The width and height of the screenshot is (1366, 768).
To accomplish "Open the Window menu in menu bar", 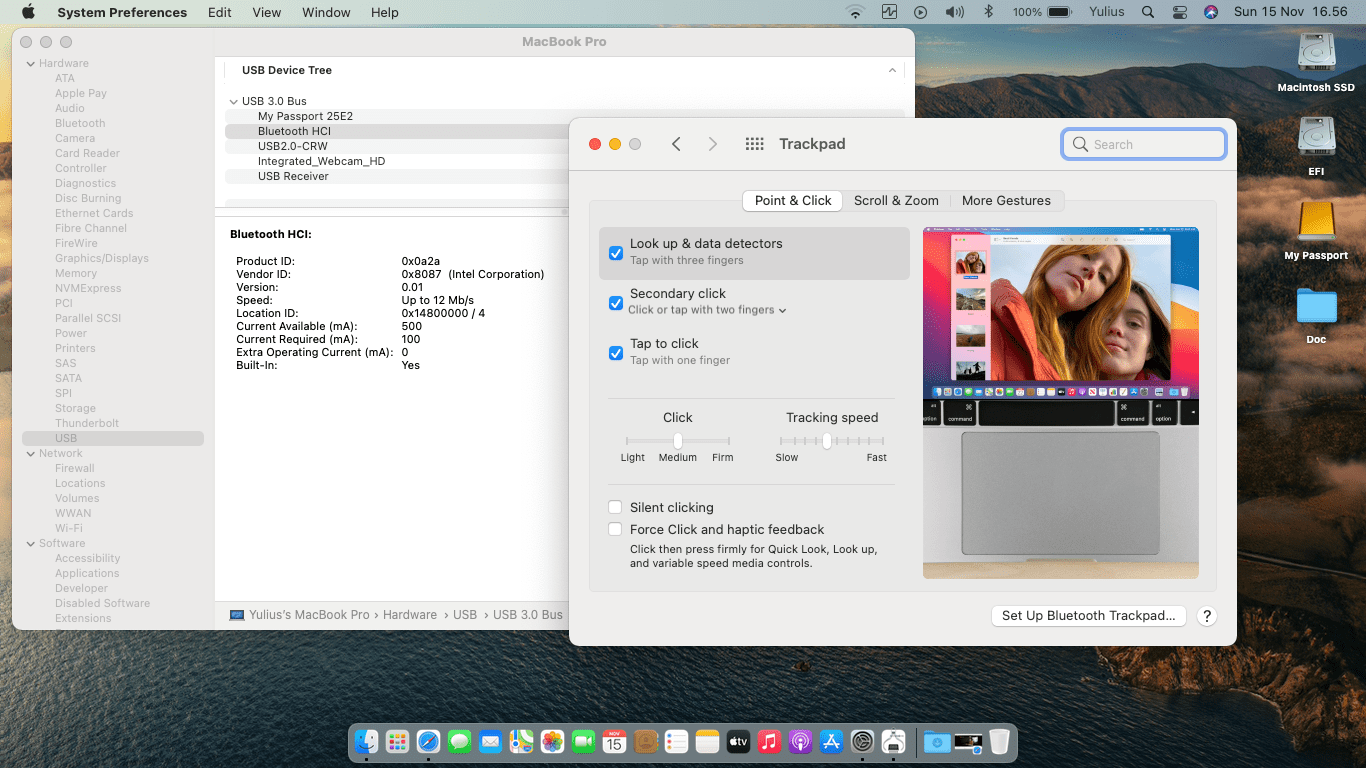I will 326,12.
